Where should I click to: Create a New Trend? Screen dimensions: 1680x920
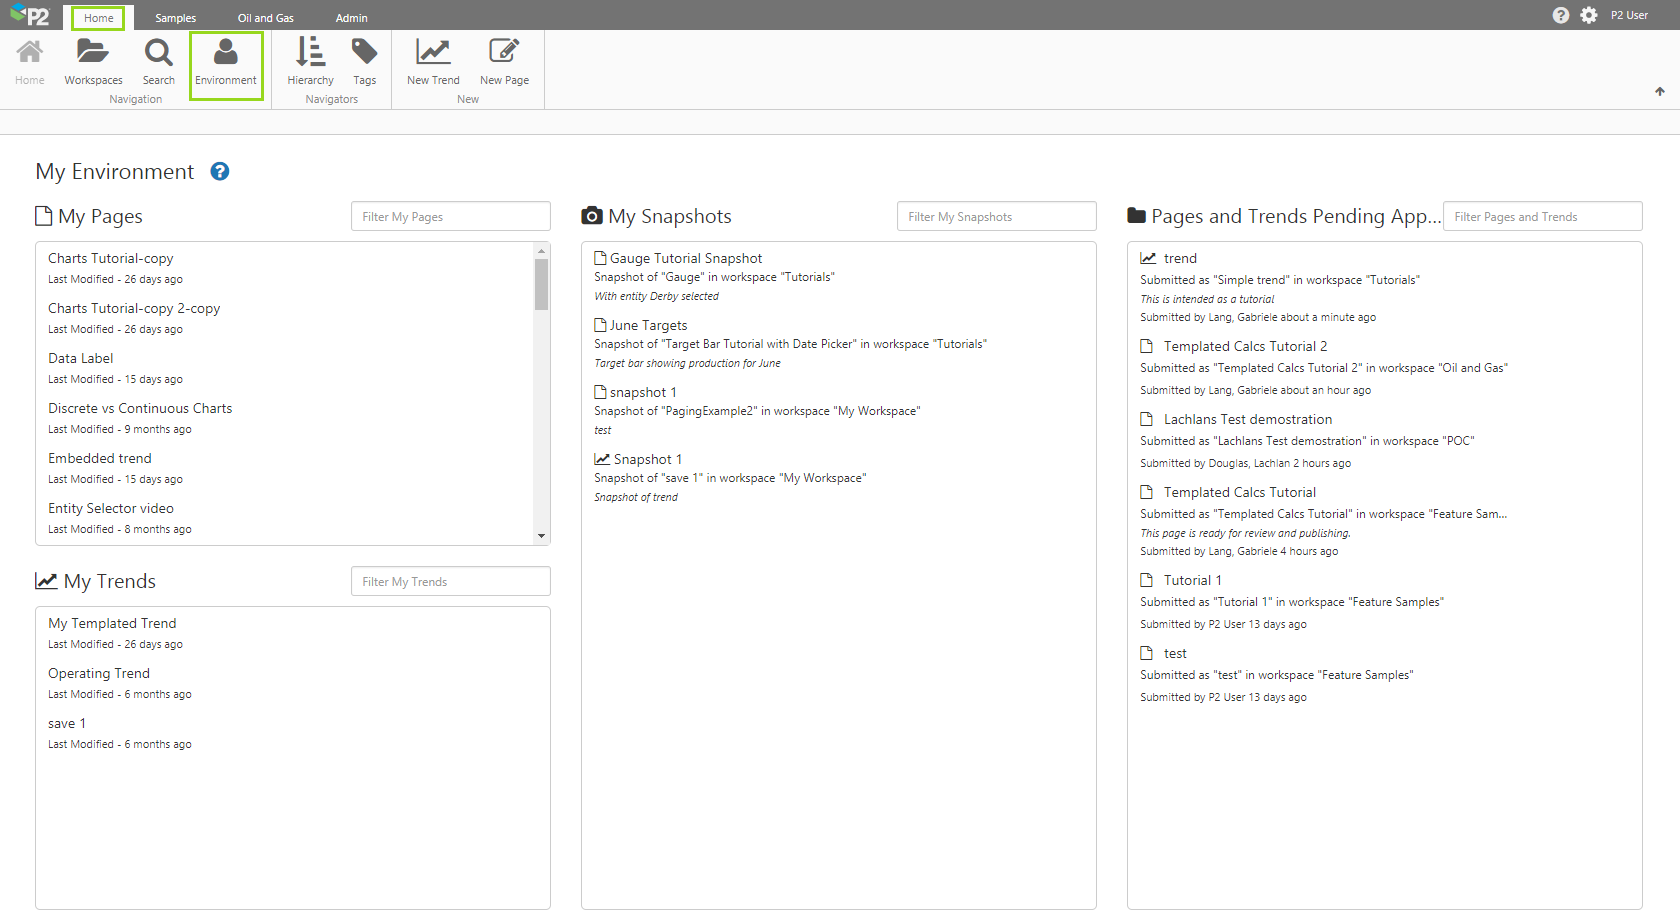click(x=433, y=53)
